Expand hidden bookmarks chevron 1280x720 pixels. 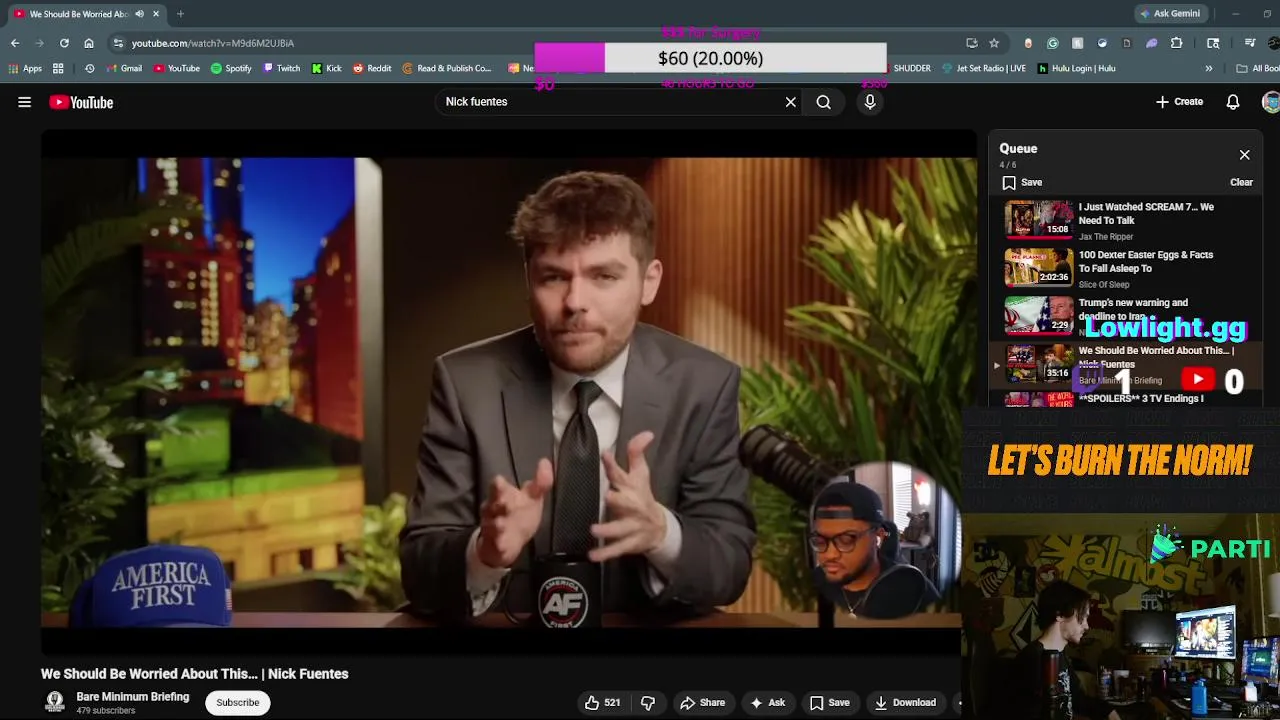tap(1208, 69)
